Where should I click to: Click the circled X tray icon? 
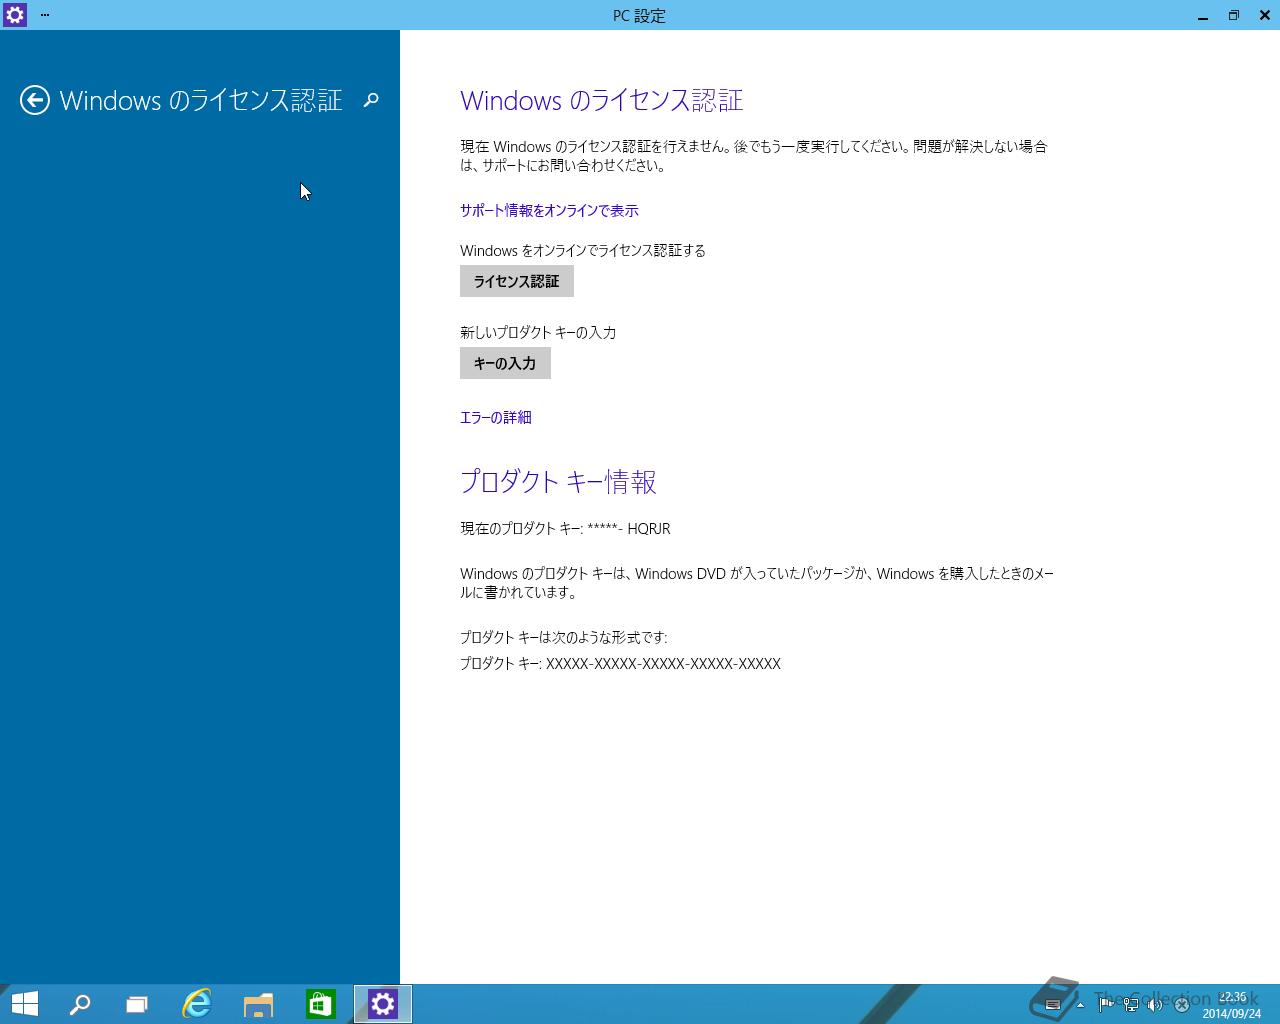tap(1181, 1005)
